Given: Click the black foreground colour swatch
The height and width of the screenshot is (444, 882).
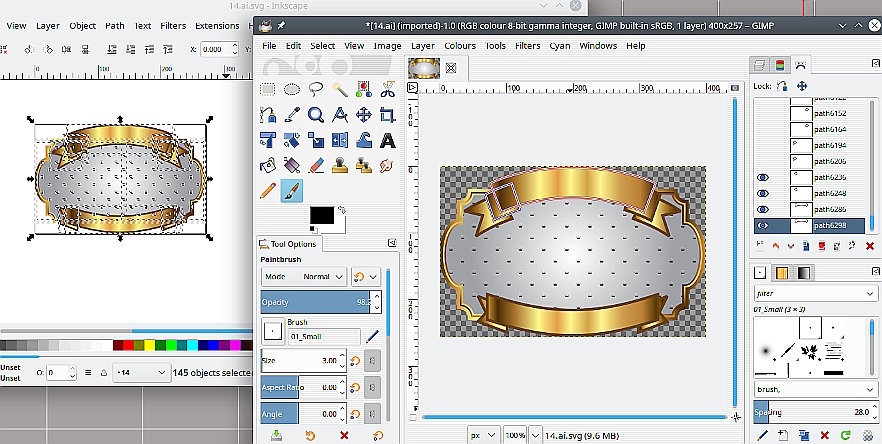Looking at the screenshot, I should (320, 216).
